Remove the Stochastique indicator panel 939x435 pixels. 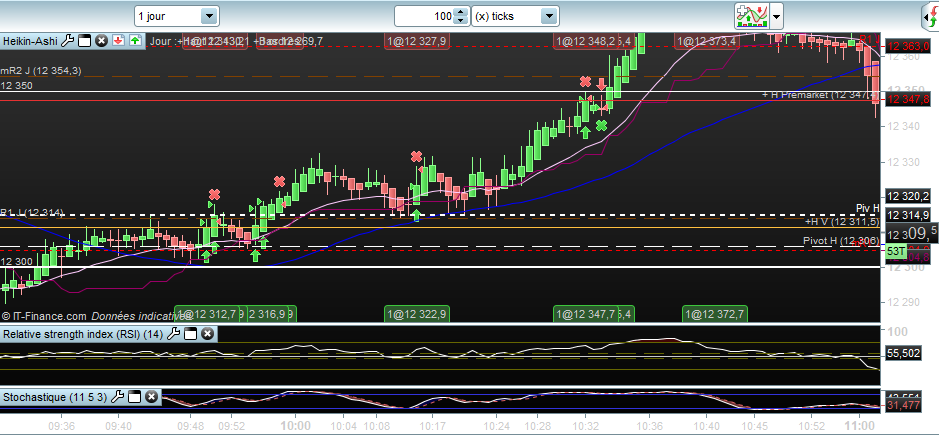pyautogui.click(x=152, y=397)
